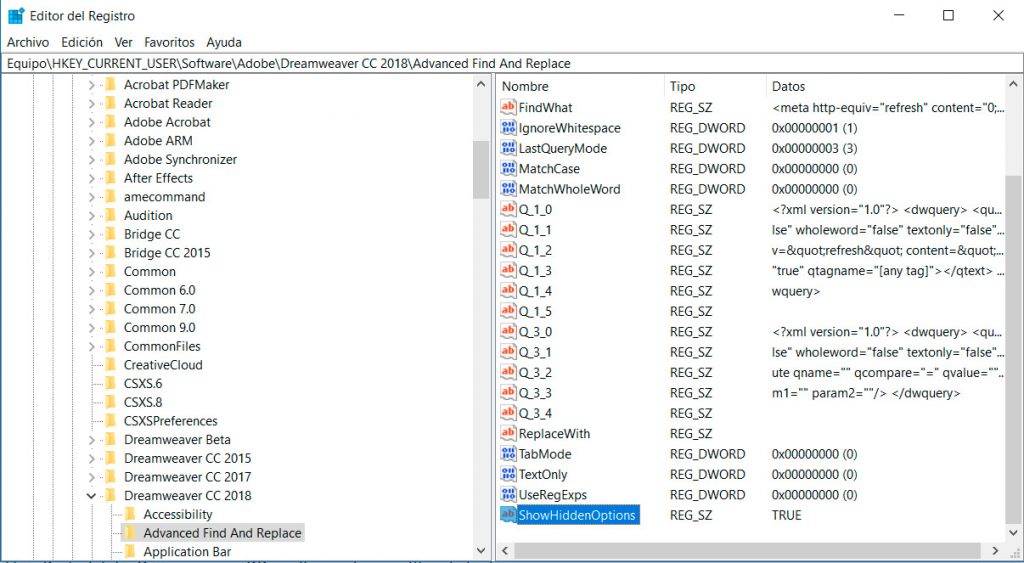Viewport: 1024px width, 563px height.
Task: Click tree pane scroll up arrow
Action: tap(481, 85)
